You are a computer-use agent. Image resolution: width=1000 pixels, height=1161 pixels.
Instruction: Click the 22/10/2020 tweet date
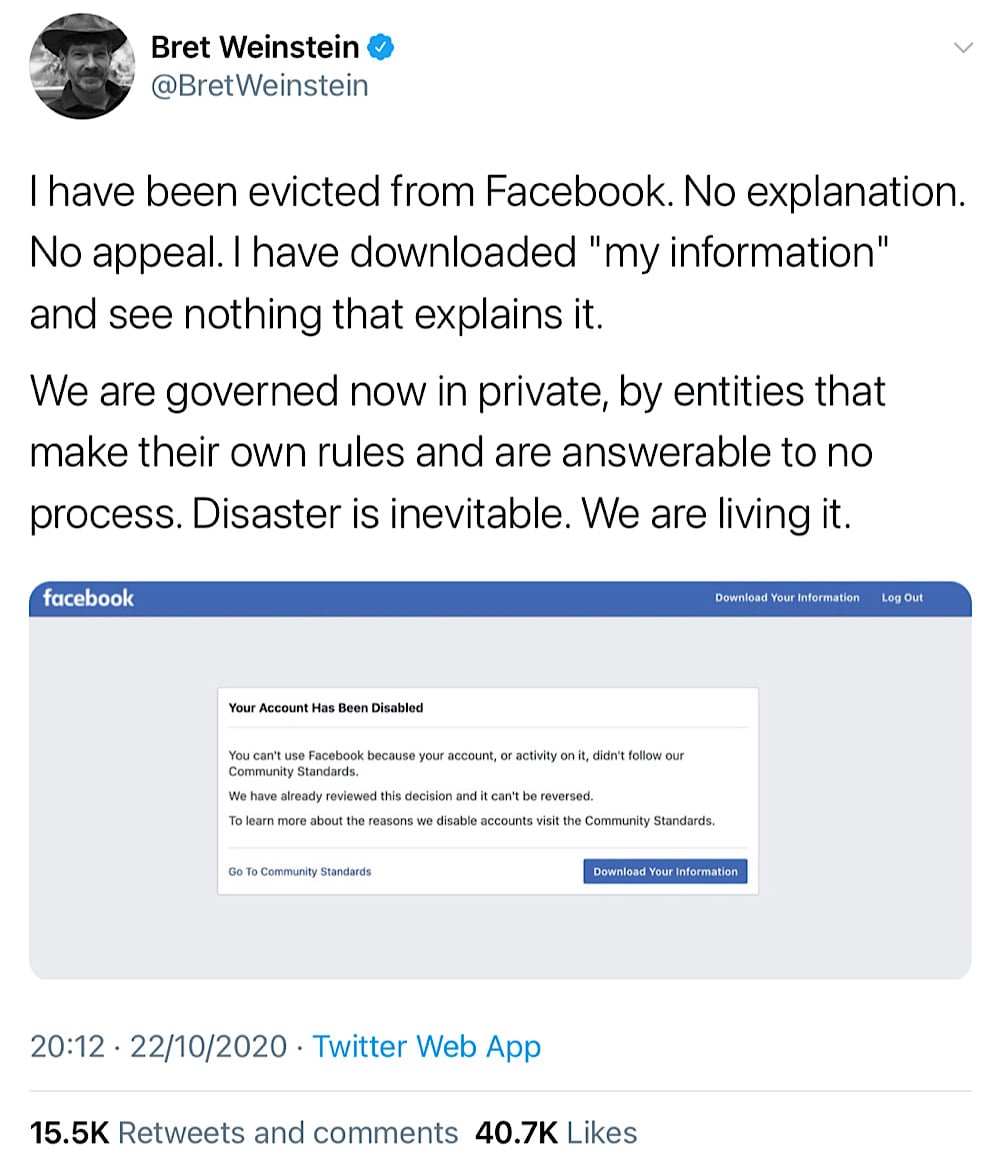point(209,1046)
